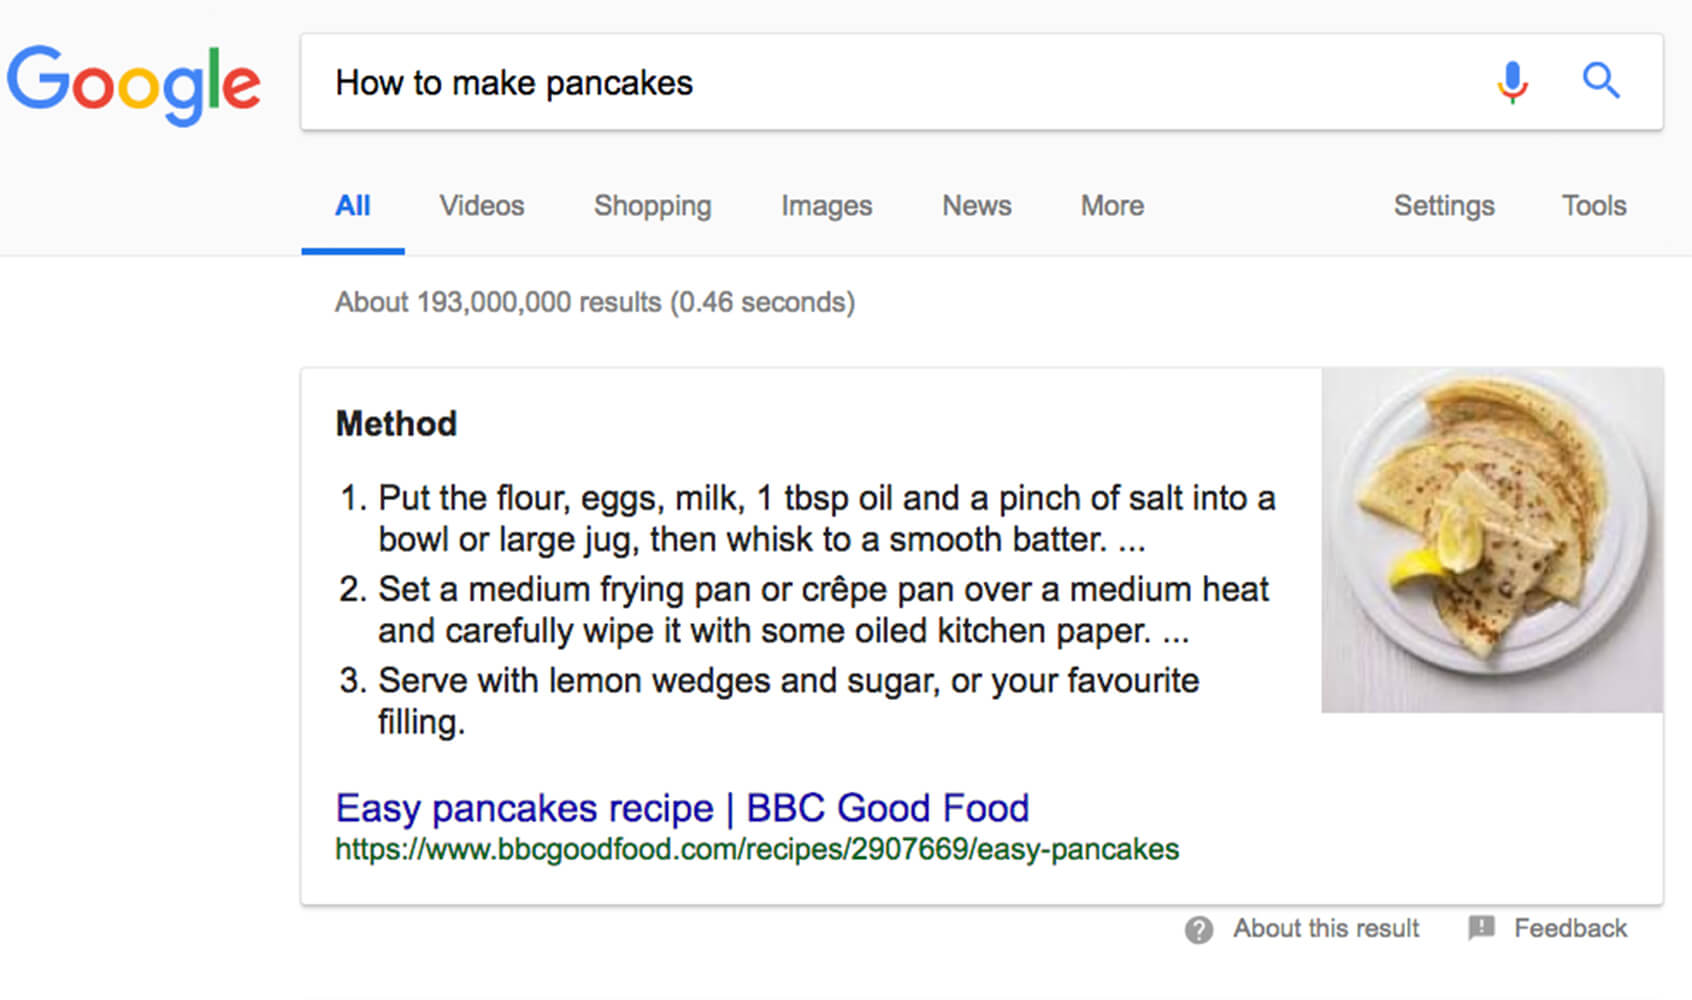Open the Settings dropdown
Viewport: 1692px width, 1000px height.
(x=1444, y=206)
